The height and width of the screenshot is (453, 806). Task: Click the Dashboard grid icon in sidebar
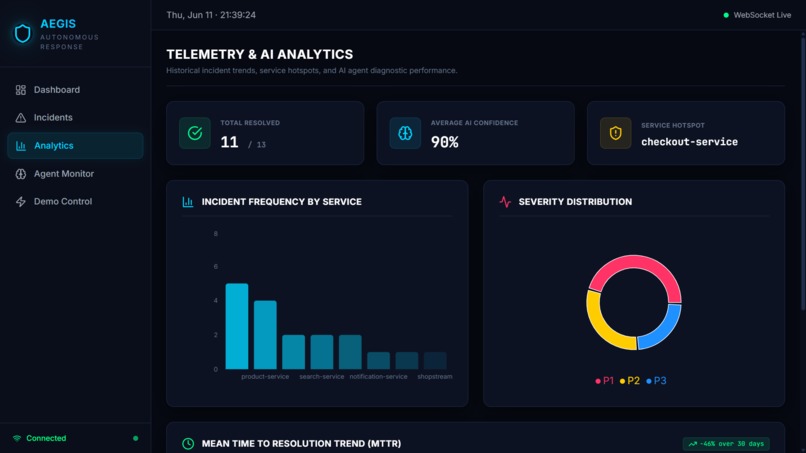pos(21,90)
